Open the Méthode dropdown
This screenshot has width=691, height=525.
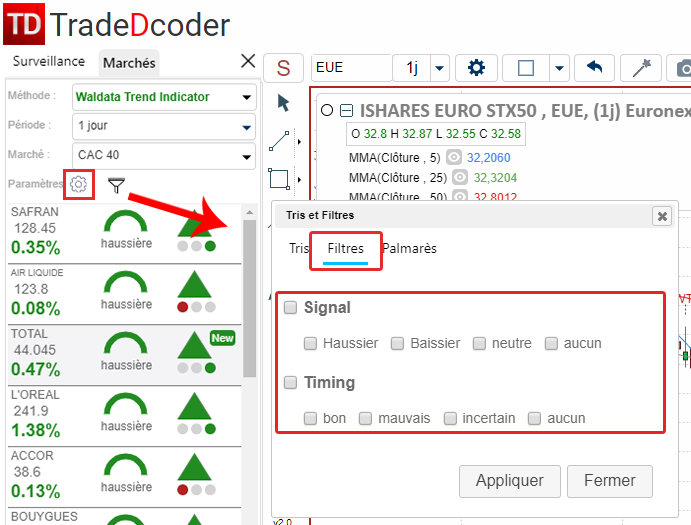point(164,97)
